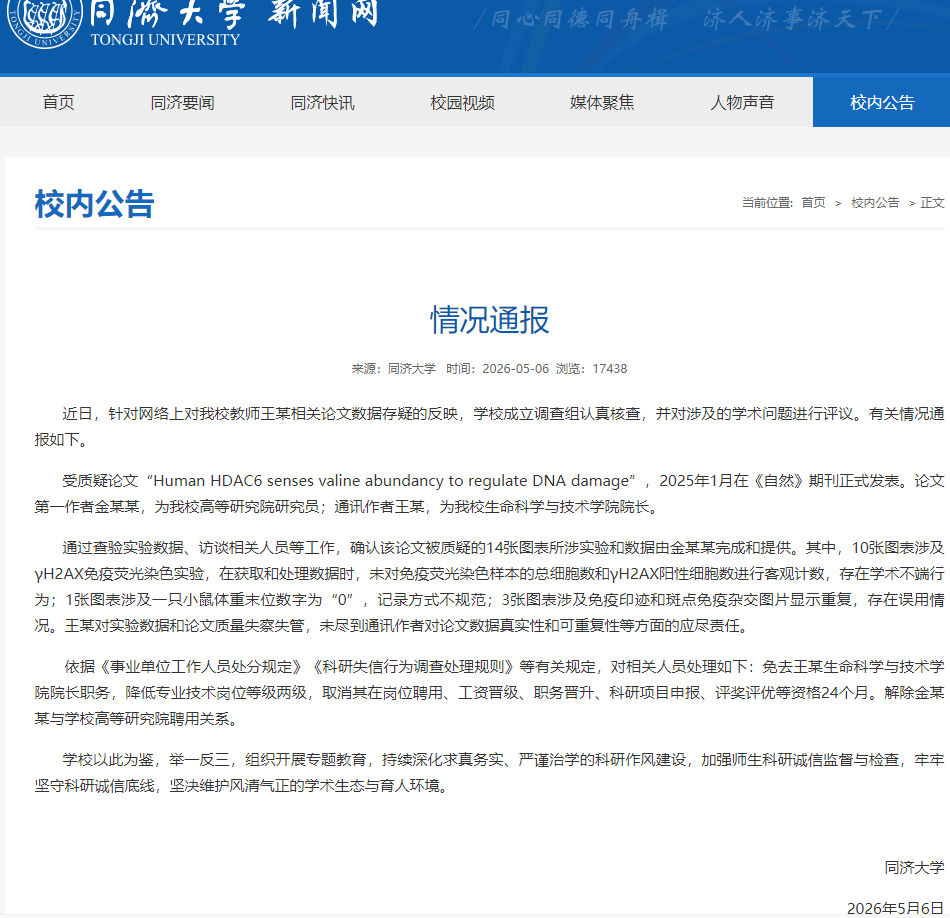Screen dimensions: 950x918
Task: Click the source text 来源：同济大学
Action: [x=393, y=368]
